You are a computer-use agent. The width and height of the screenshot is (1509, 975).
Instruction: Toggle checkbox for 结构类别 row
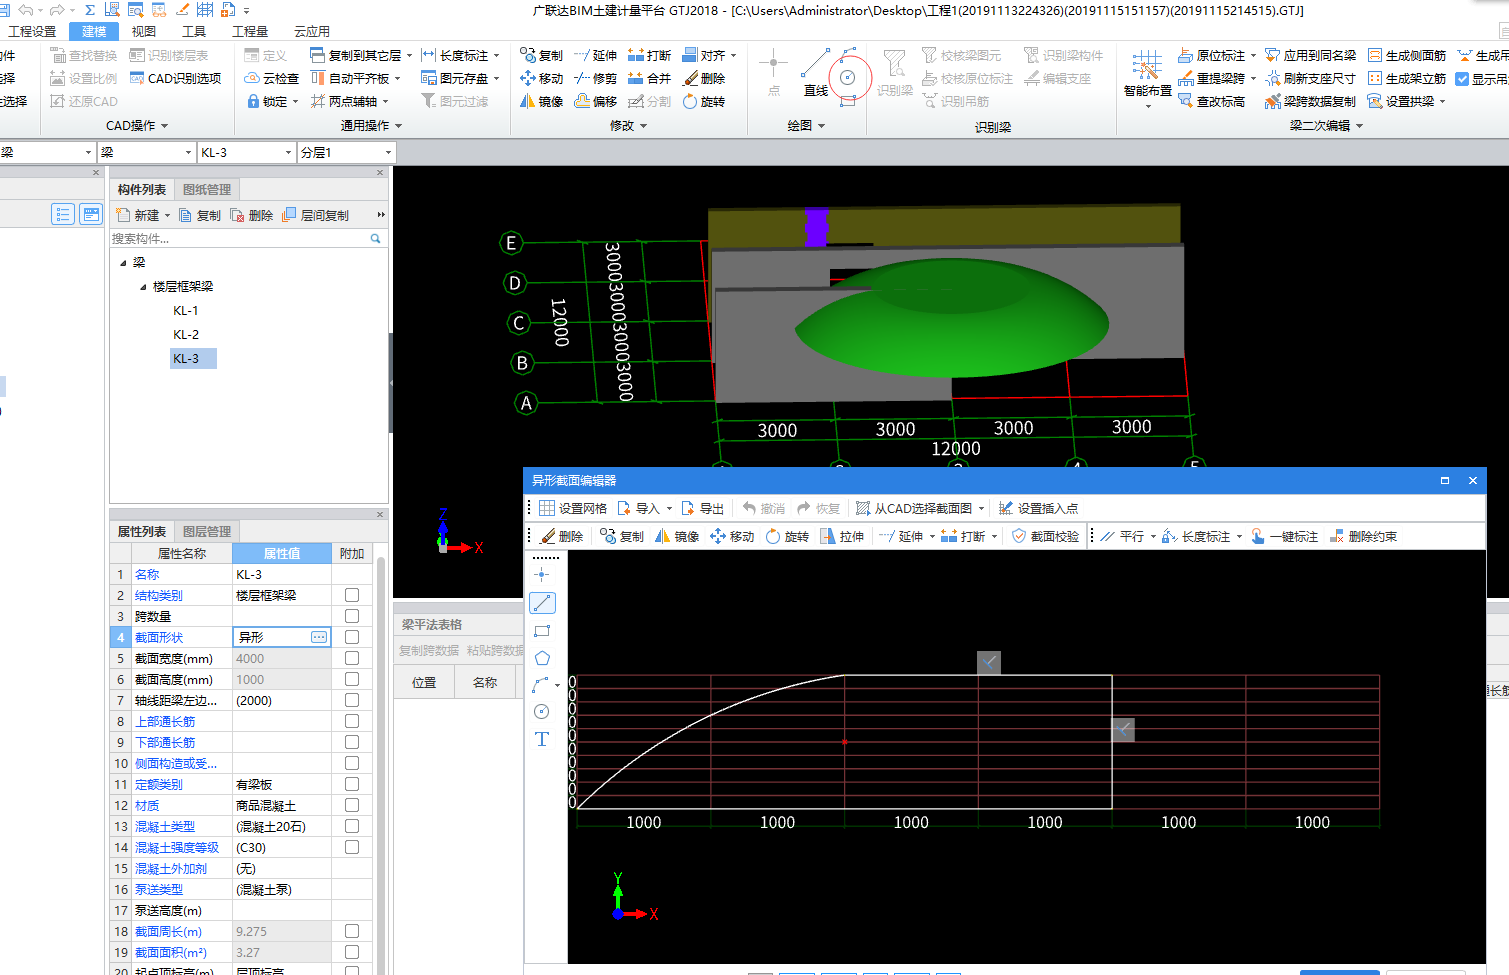click(x=352, y=595)
